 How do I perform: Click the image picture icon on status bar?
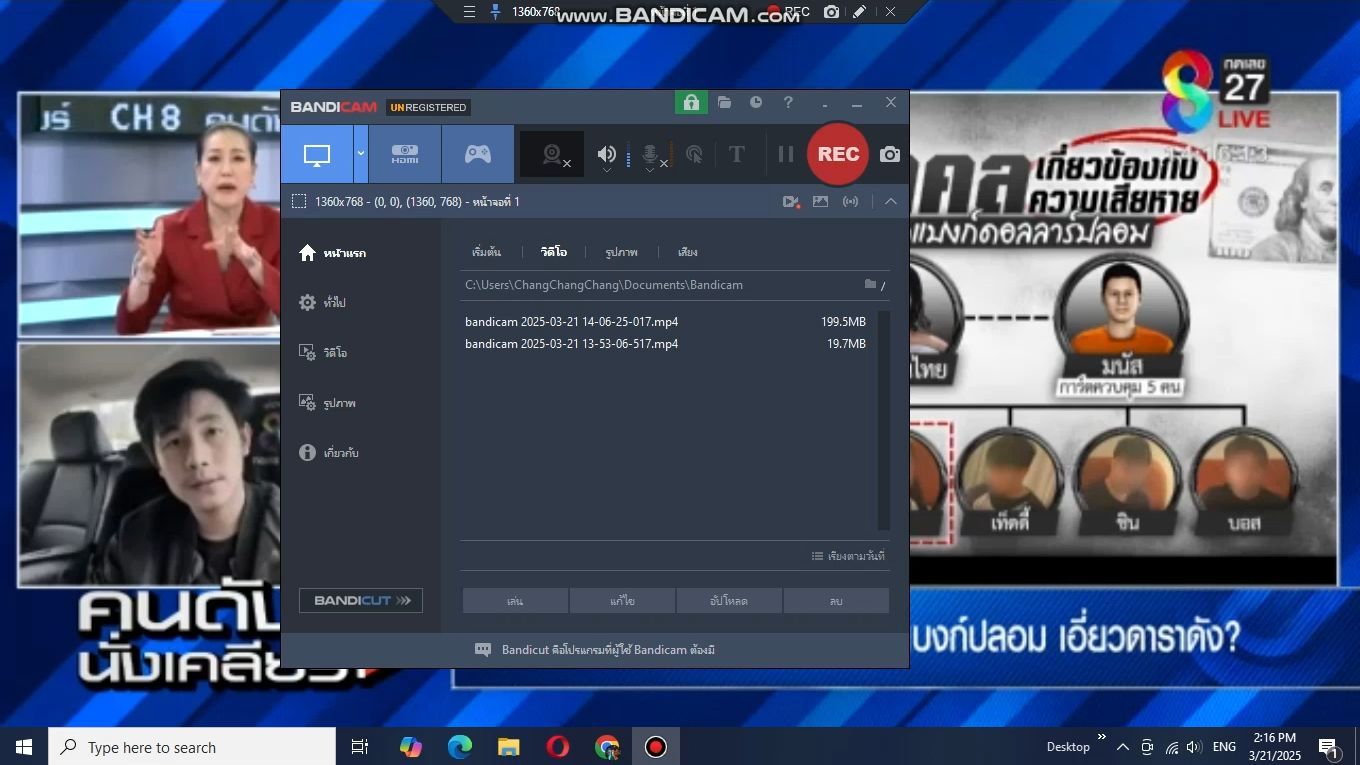click(821, 201)
